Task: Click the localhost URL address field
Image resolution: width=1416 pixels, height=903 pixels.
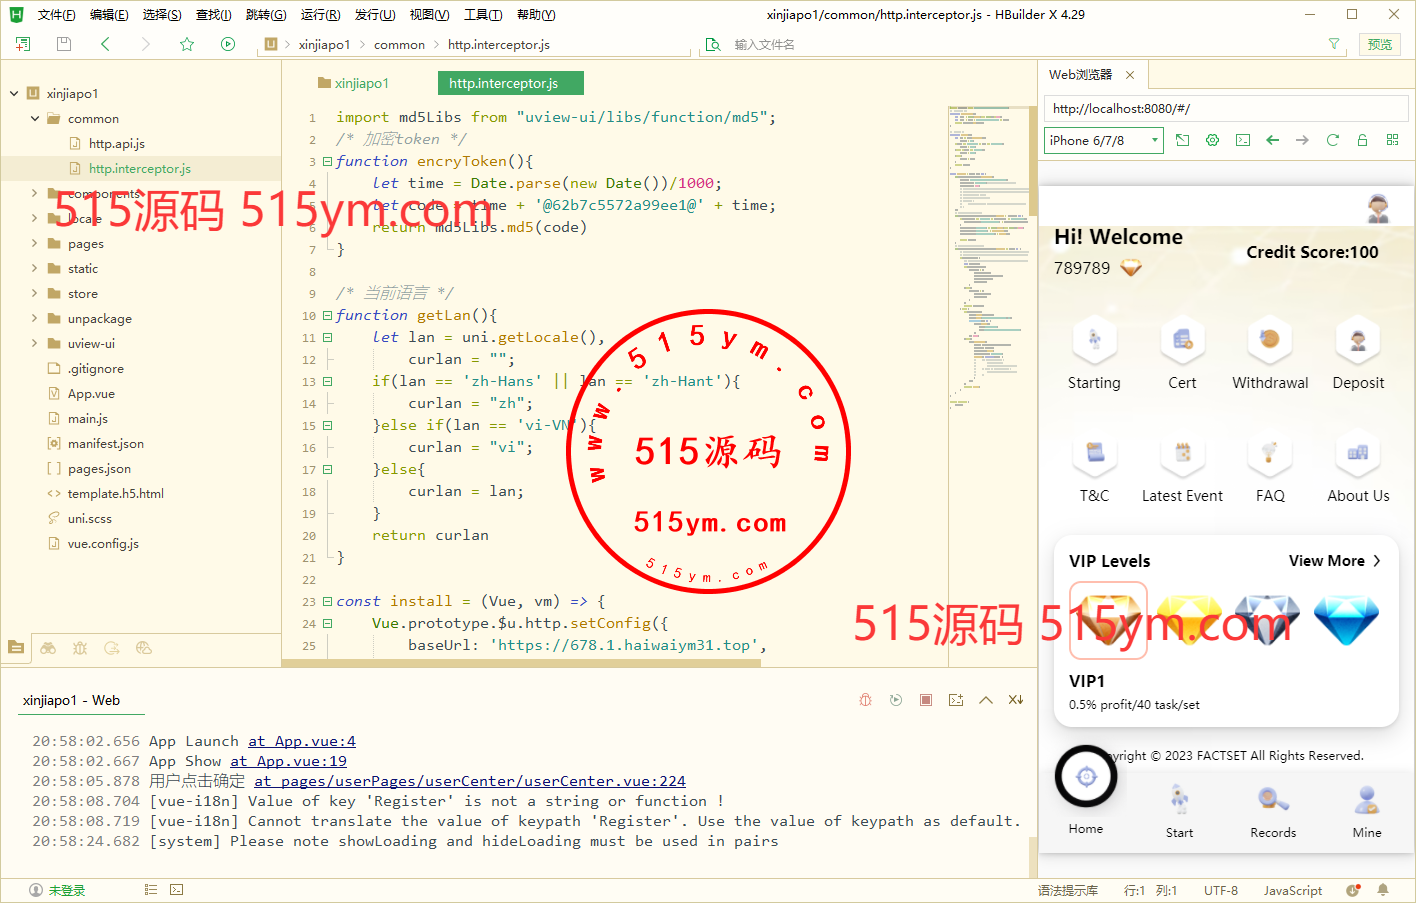Action: [1225, 108]
